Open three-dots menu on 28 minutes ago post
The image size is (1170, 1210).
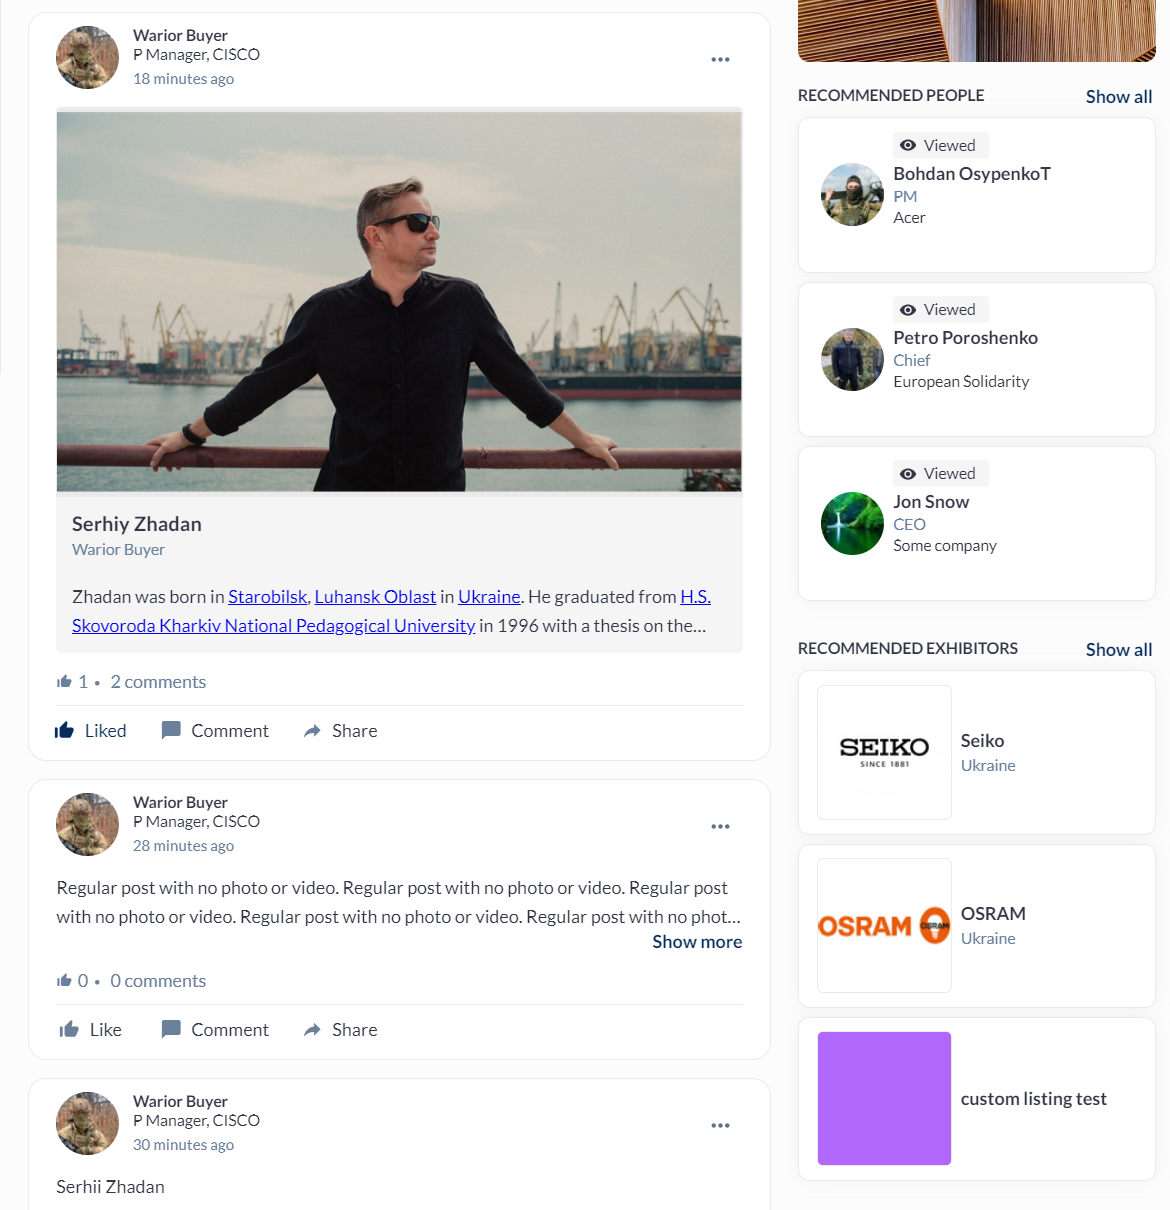pyautogui.click(x=720, y=827)
